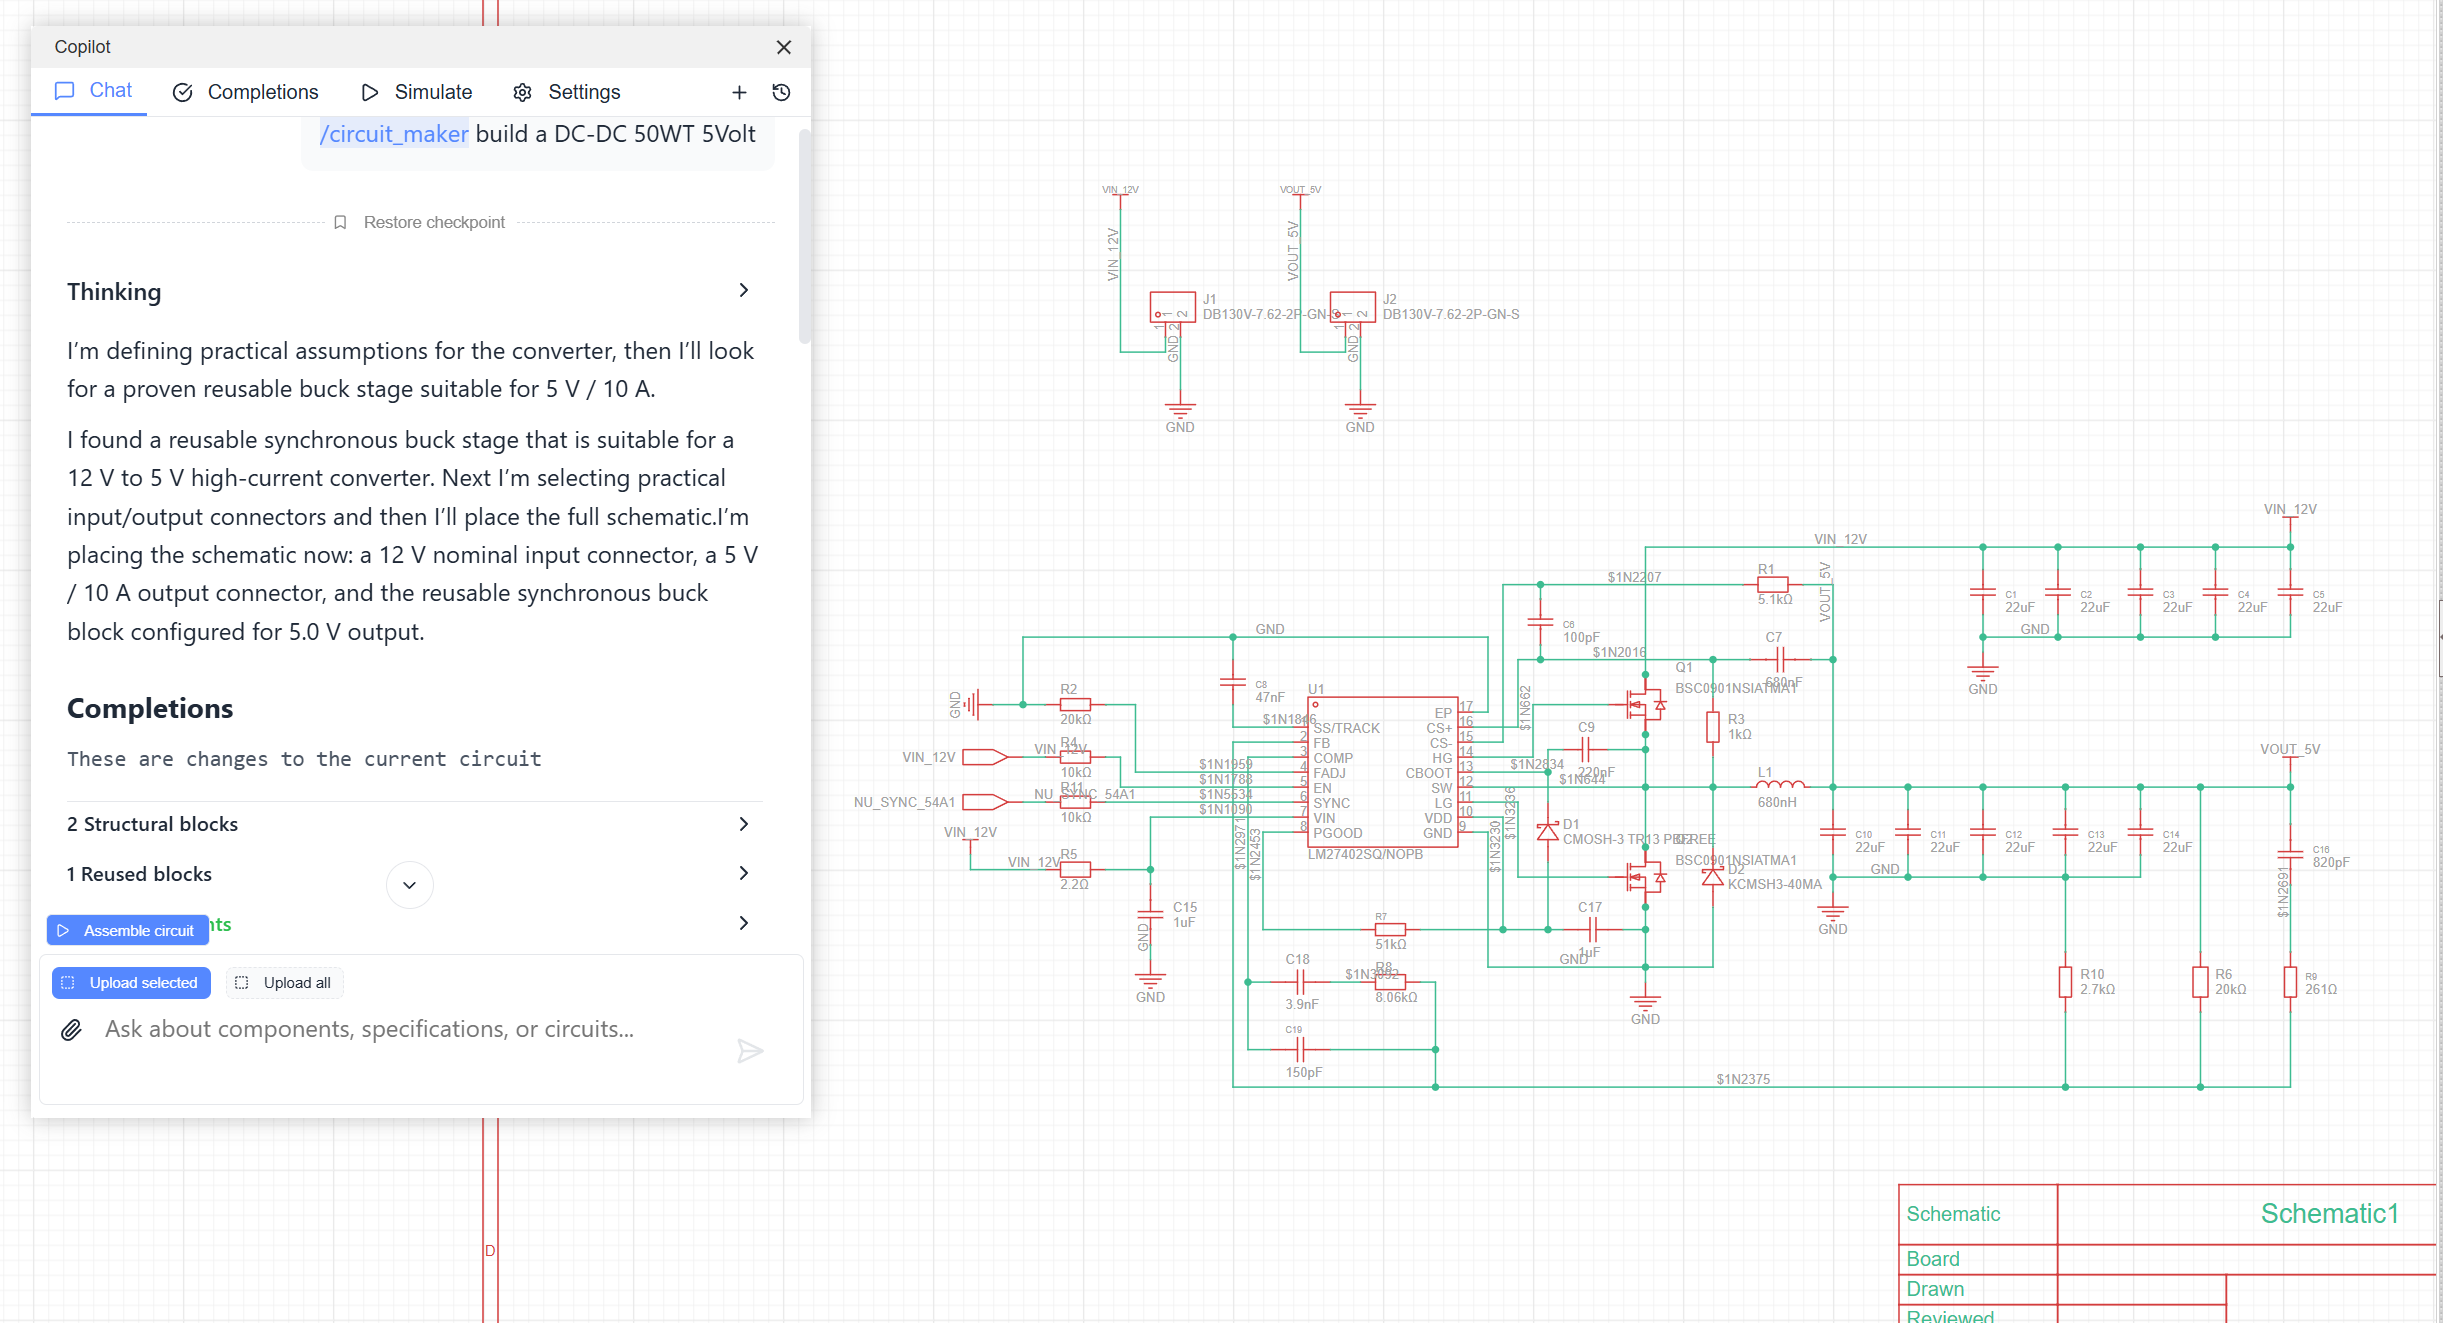
Task: Select diode D1 CMOSH-3 symbol
Action: (x=1548, y=831)
